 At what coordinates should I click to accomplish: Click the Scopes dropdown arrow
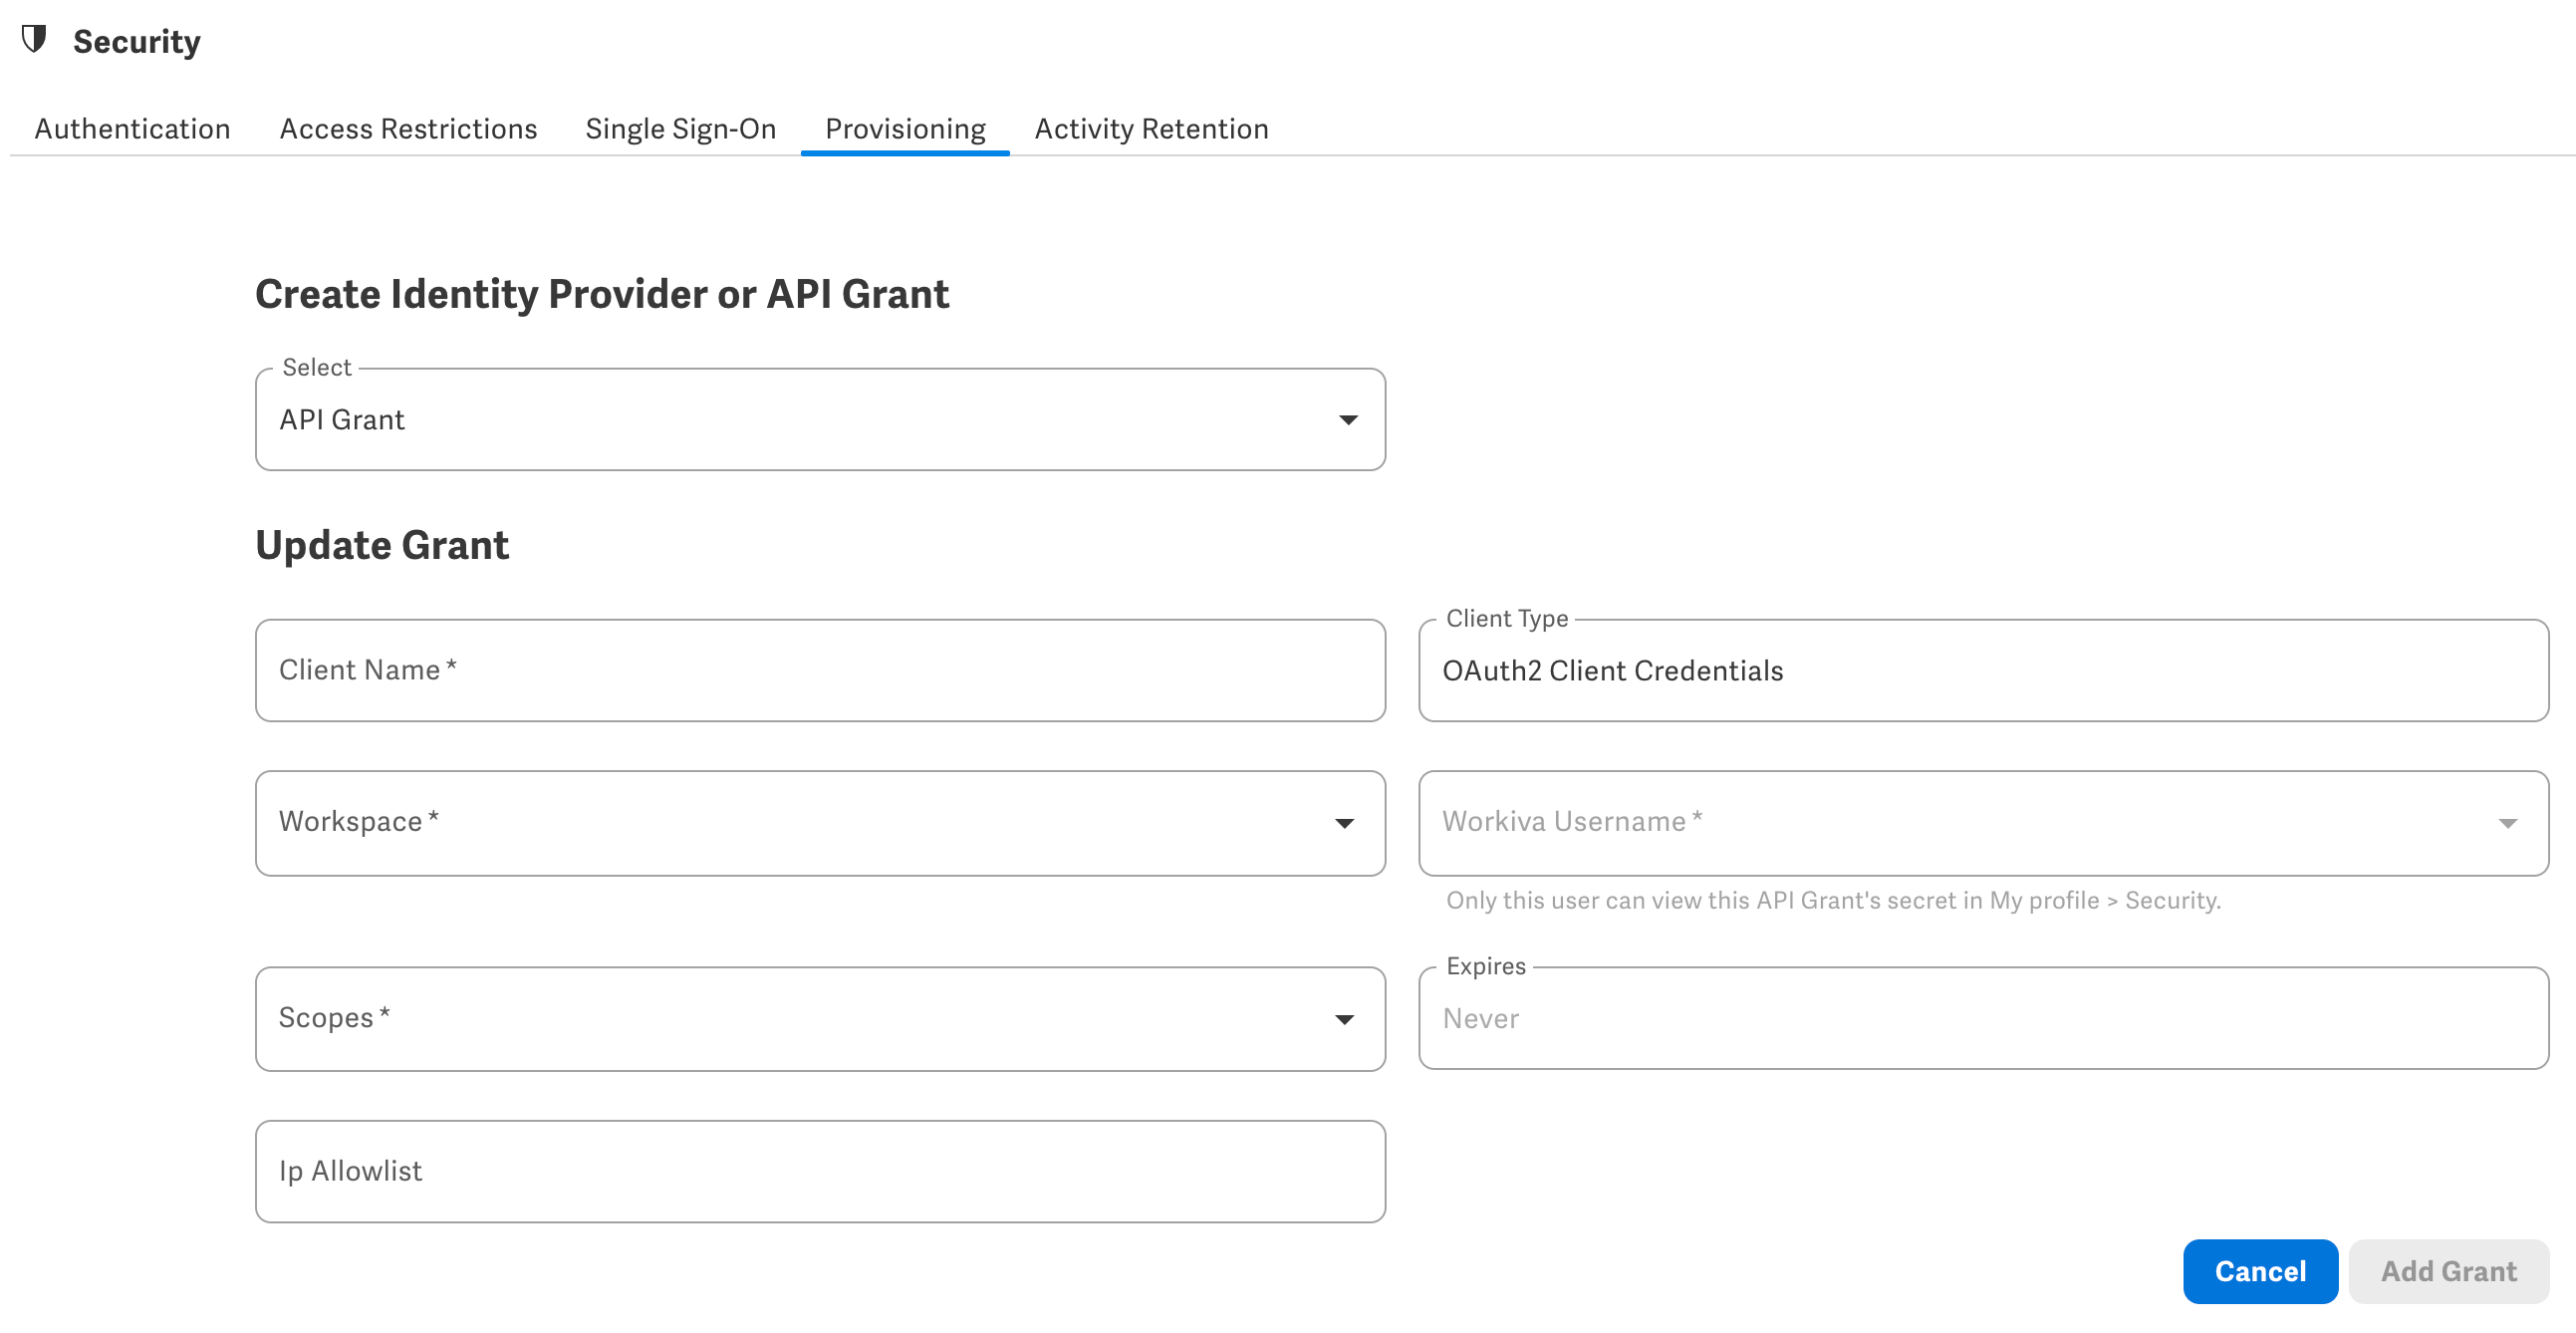click(x=1345, y=1020)
